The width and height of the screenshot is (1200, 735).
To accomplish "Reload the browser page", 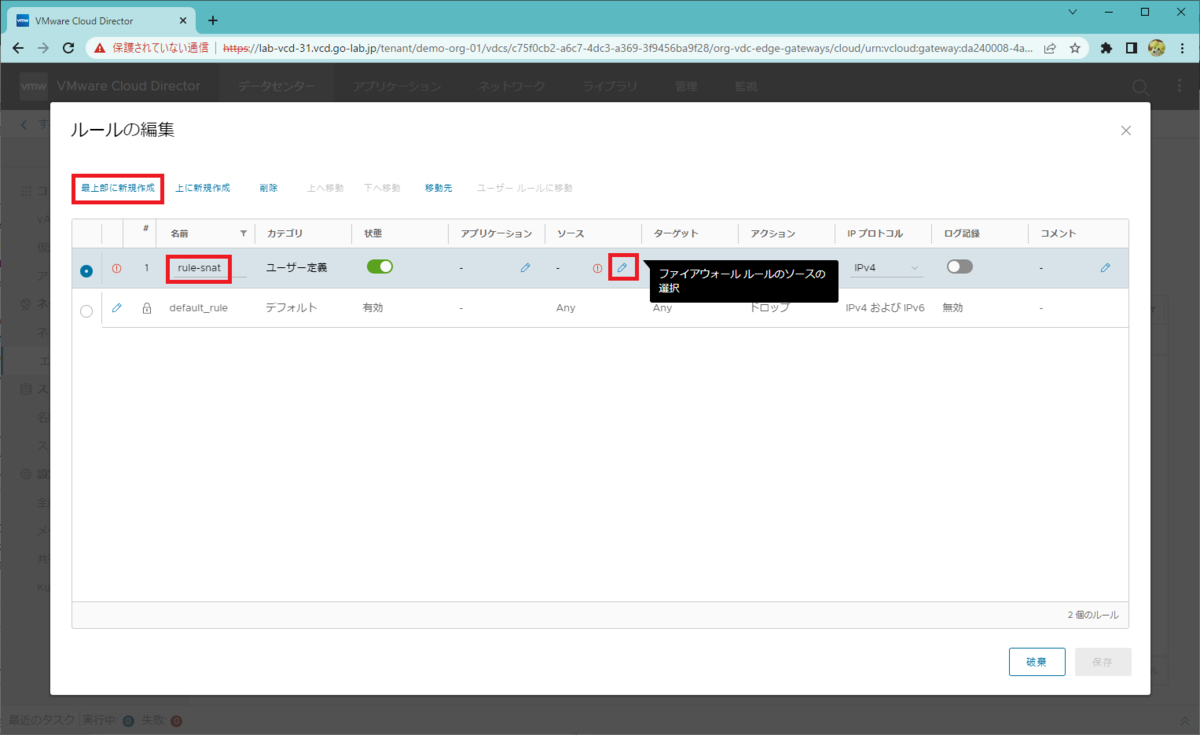I will (x=68, y=47).
